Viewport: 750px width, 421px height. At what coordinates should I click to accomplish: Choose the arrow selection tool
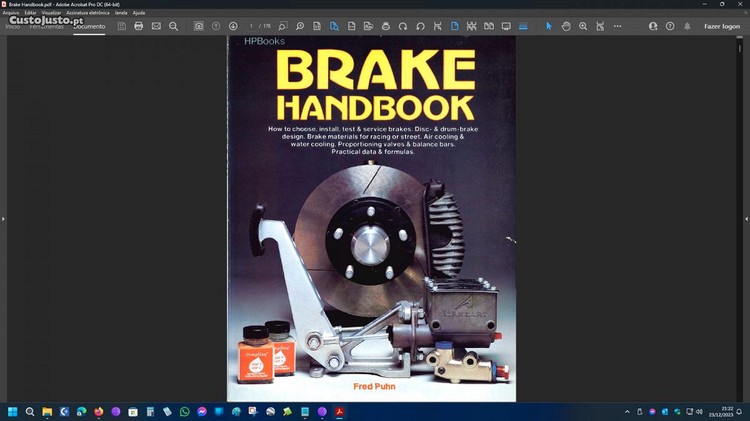pyautogui.click(x=548, y=26)
